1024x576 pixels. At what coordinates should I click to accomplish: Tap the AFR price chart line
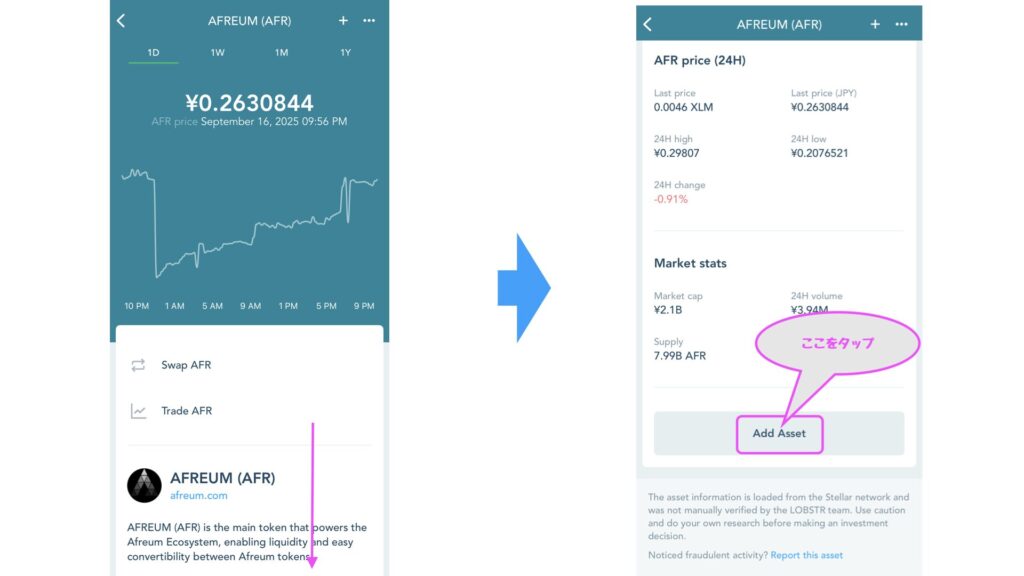pyautogui.click(x=249, y=222)
